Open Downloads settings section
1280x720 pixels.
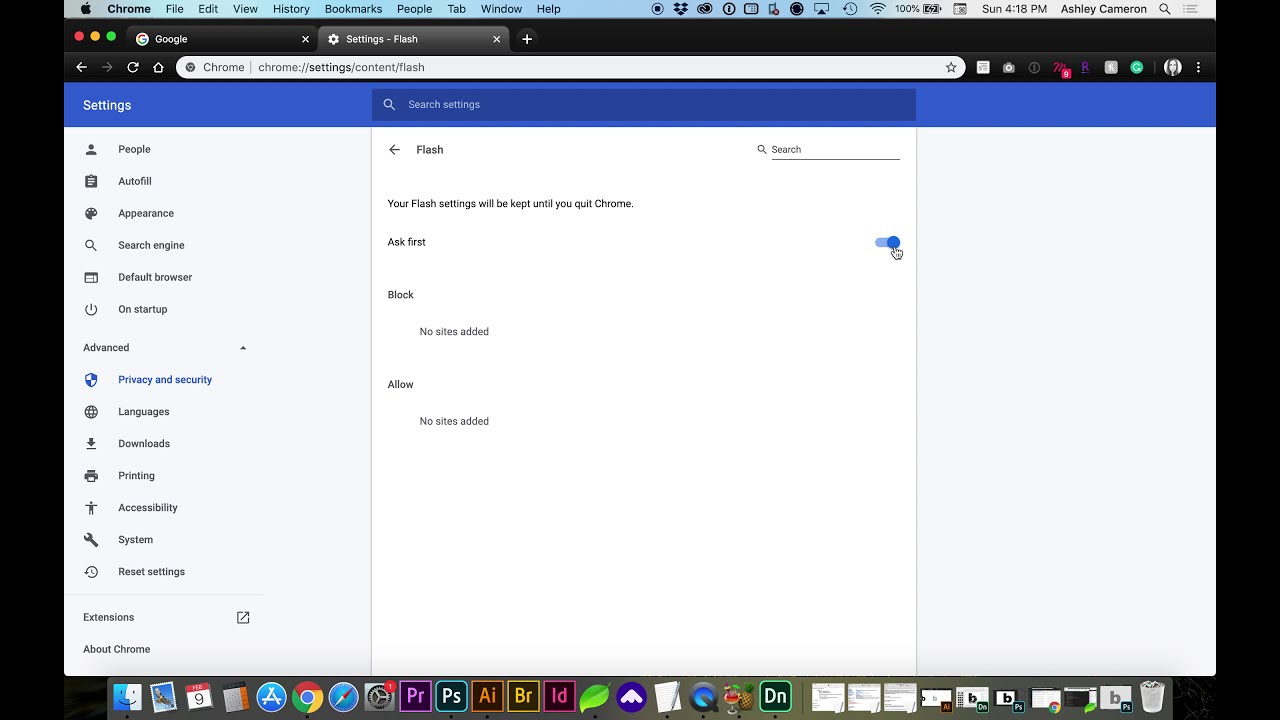click(x=144, y=444)
